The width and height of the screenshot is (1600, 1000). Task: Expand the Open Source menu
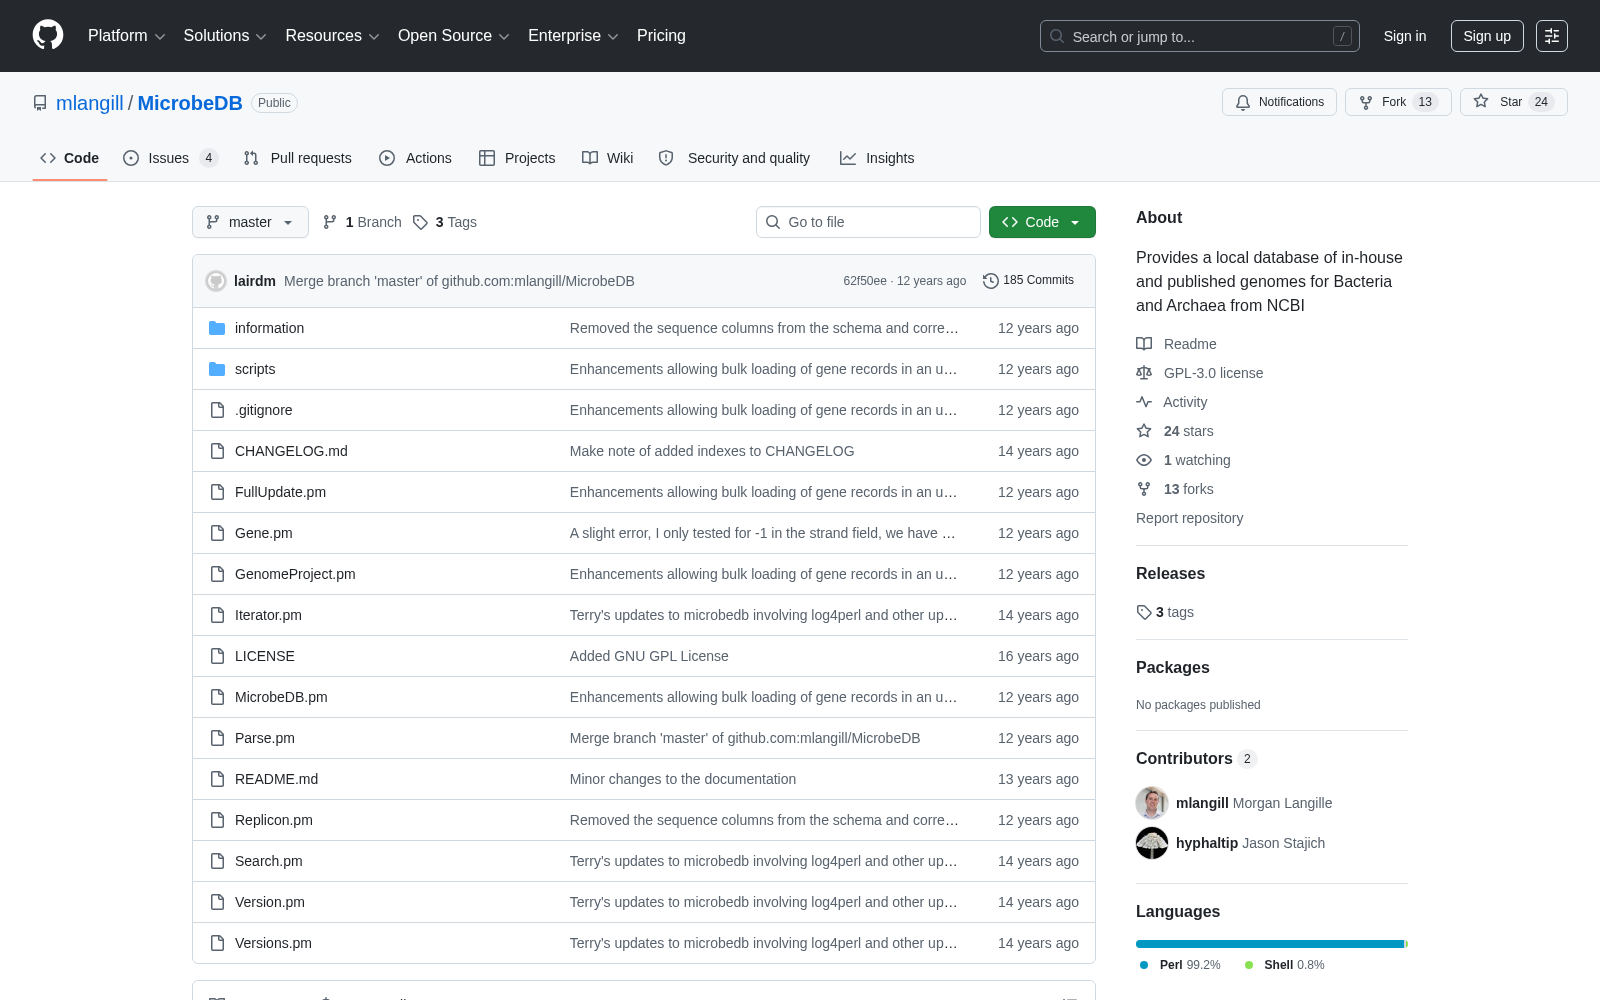pyautogui.click(x=454, y=36)
